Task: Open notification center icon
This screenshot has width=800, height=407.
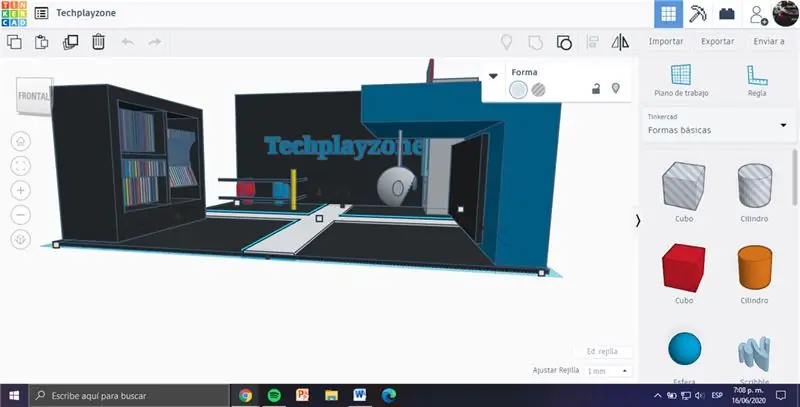Action: [x=781, y=395]
